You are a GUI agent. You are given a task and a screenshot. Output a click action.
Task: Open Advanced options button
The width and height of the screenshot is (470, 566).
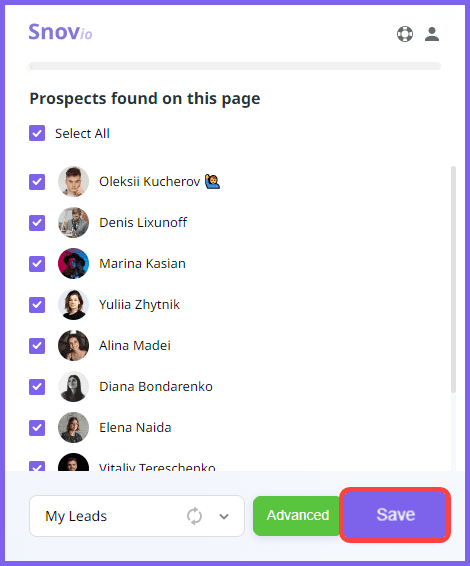298,515
